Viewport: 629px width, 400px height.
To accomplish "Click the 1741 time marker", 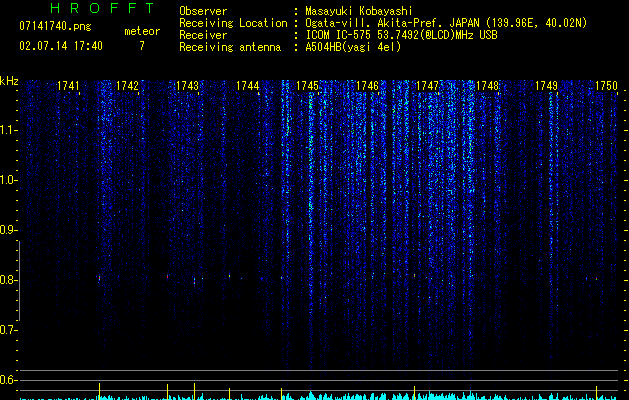I will pyautogui.click(x=68, y=85).
